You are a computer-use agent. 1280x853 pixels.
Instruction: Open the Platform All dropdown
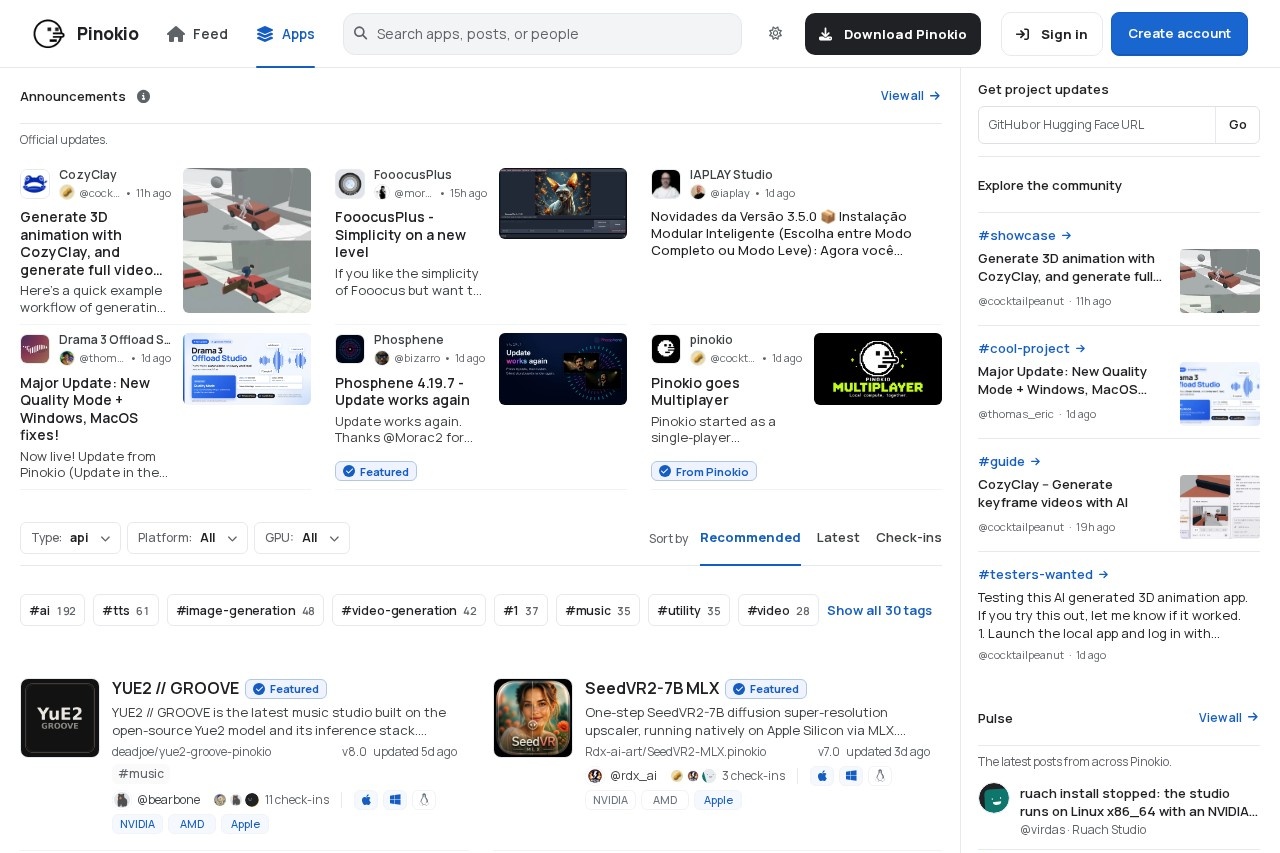[187, 538]
